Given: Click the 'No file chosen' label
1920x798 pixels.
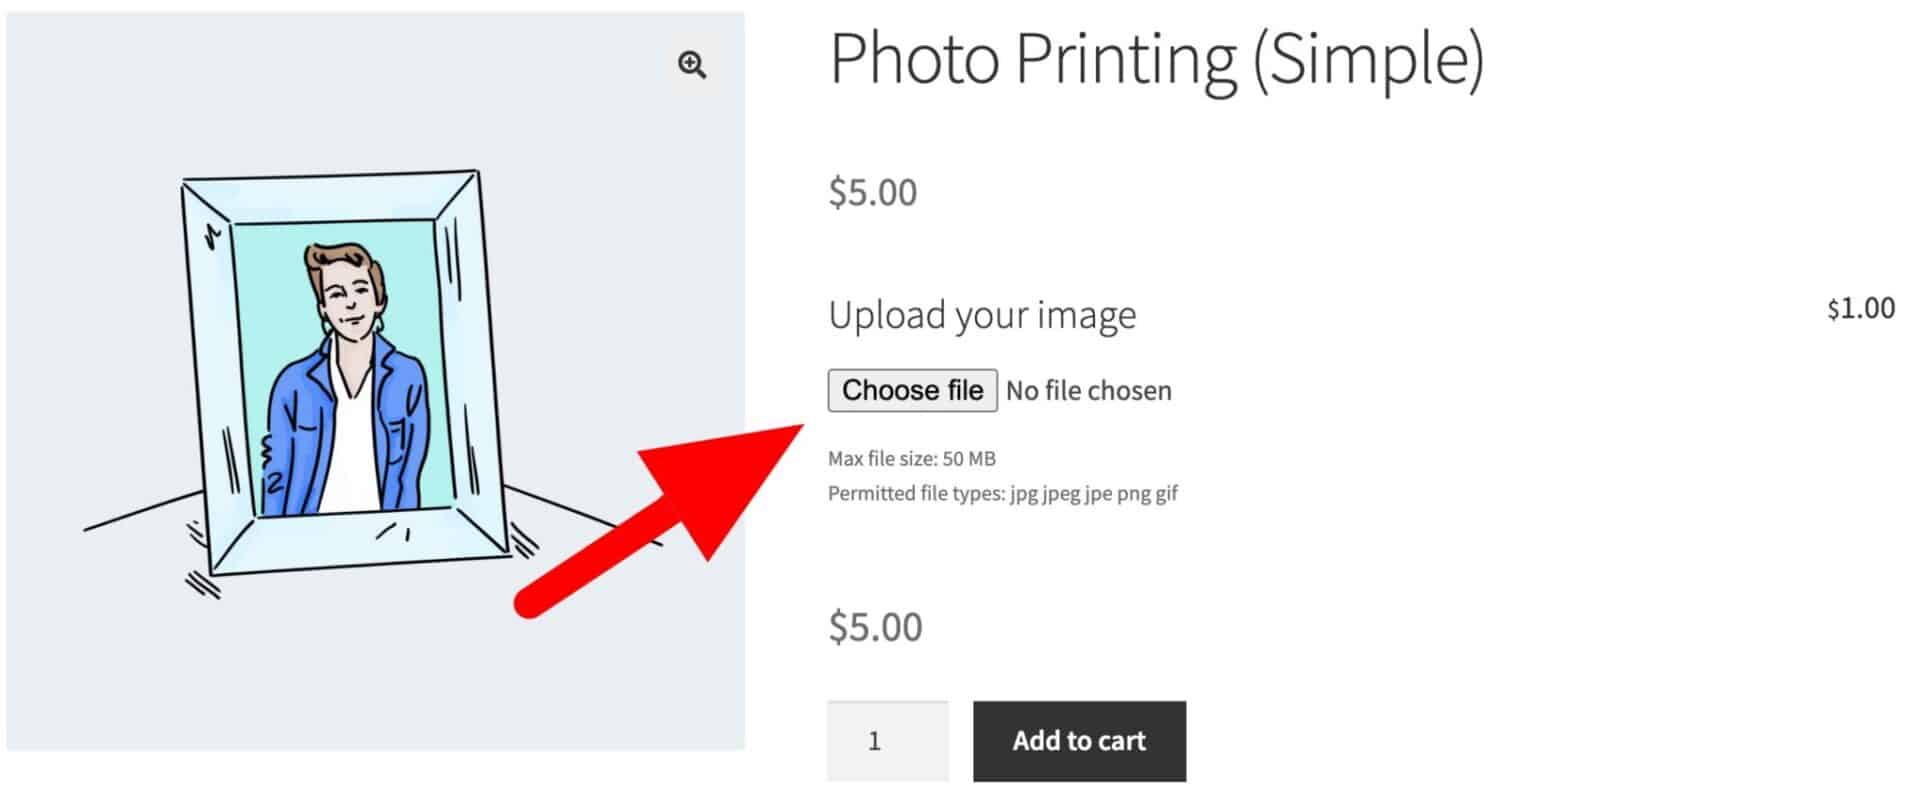Looking at the screenshot, I should [x=1088, y=390].
